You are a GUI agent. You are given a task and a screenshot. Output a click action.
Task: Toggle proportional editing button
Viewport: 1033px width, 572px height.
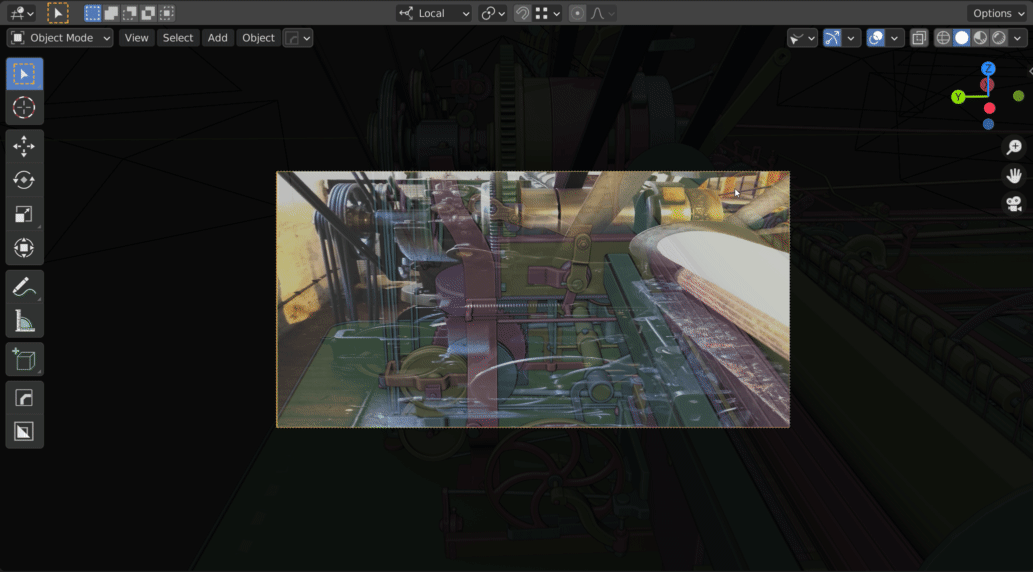click(x=577, y=13)
